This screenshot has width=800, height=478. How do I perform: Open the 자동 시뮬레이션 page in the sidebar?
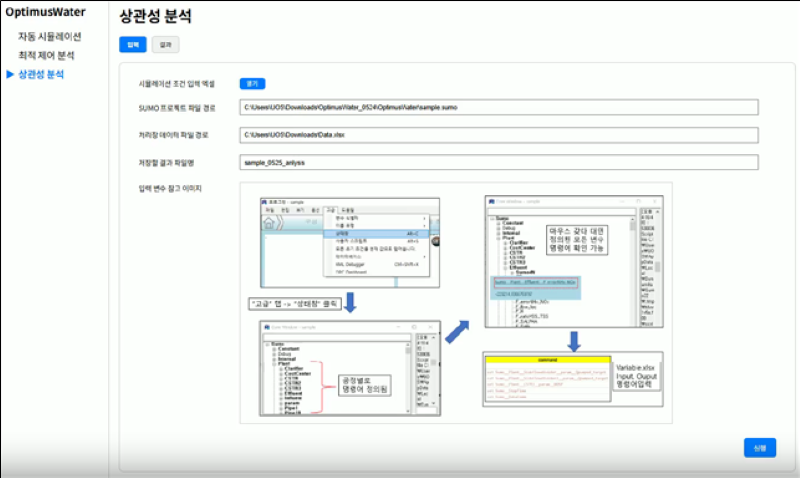[x=49, y=37]
